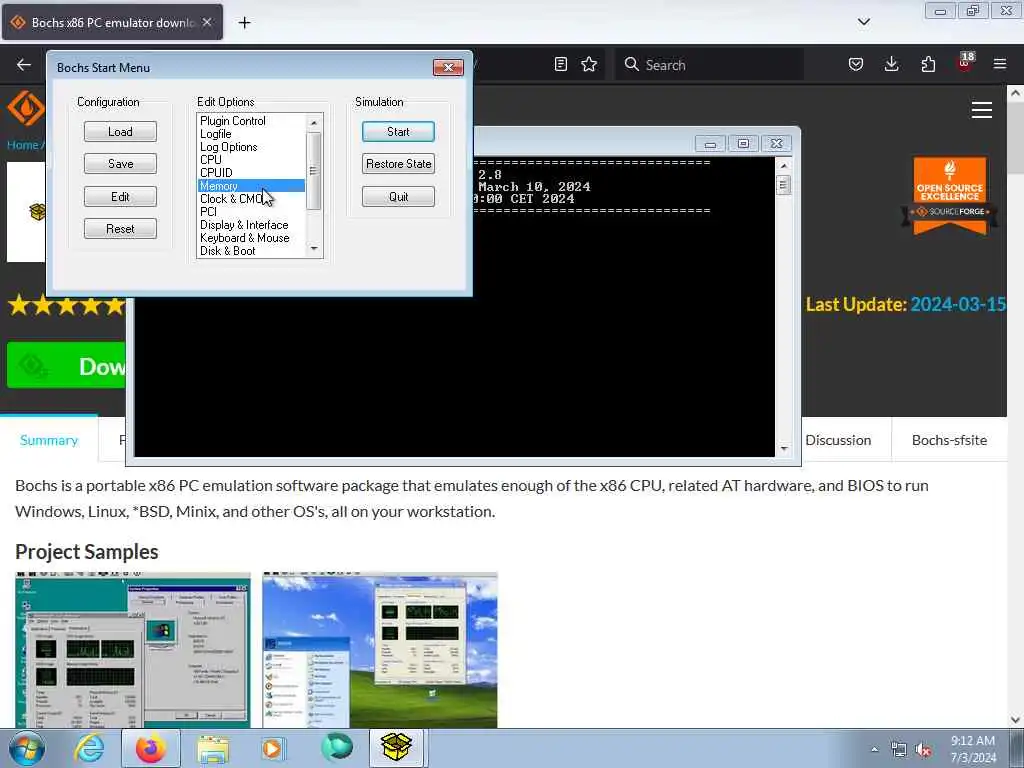Select Memory in Edit Options list
The width and height of the screenshot is (1024, 768).
[251, 185]
